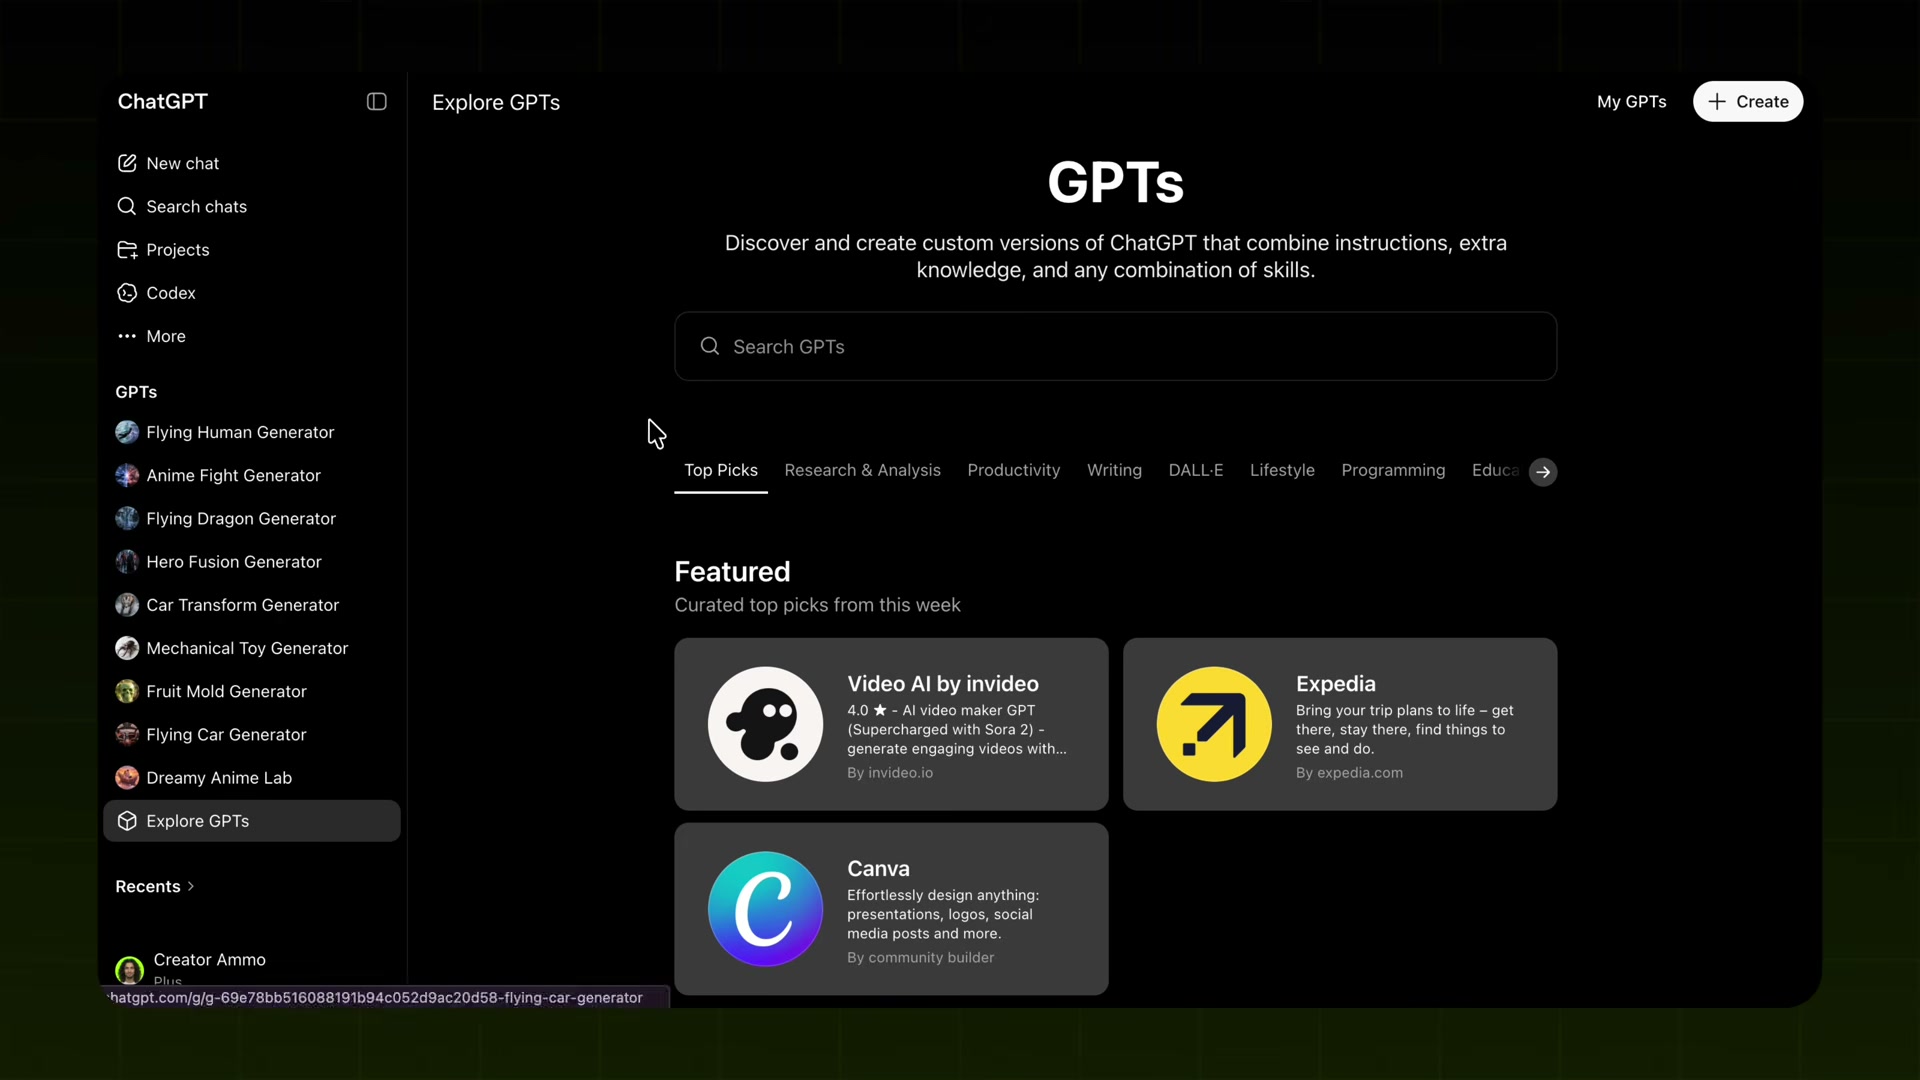Screen dimensions: 1920x1080
Task: Open Dreamy Anime Lab GPT name
Action: point(219,778)
